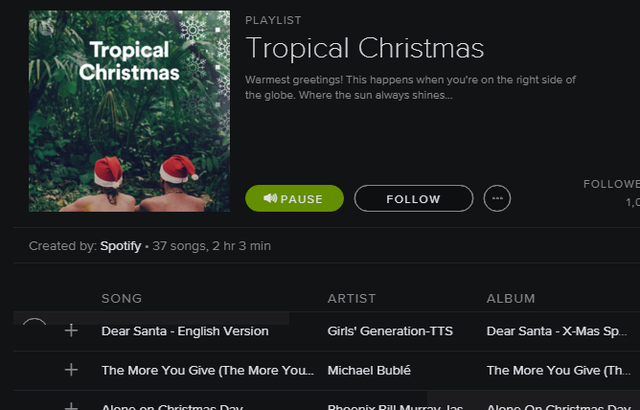The width and height of the screenshot is (640, 410).
Task: Sort playlist by SONG column header
Action: tap(122, 299)
